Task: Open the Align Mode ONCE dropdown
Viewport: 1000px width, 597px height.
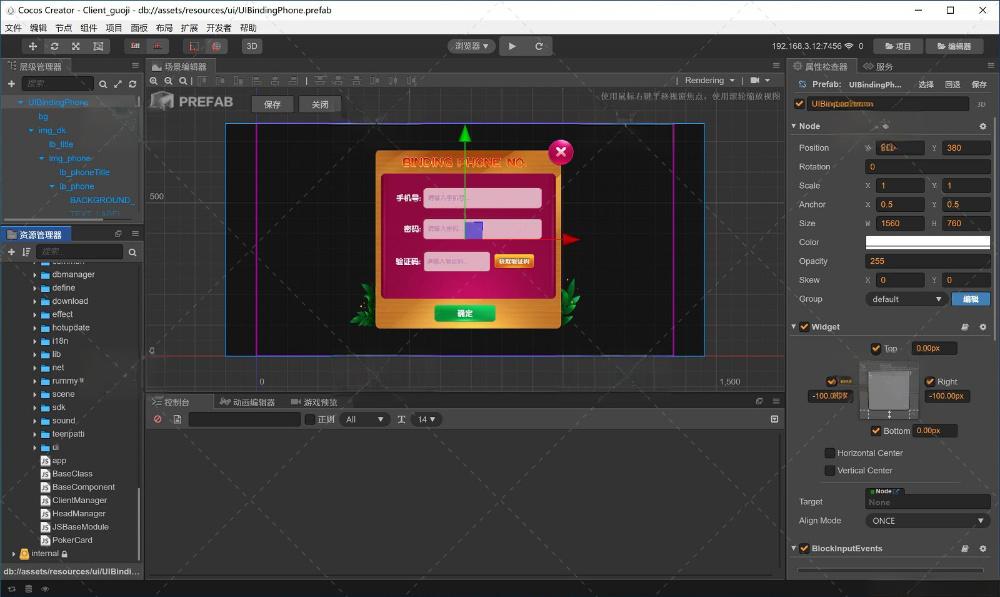Action: click(x=926, y=521)
